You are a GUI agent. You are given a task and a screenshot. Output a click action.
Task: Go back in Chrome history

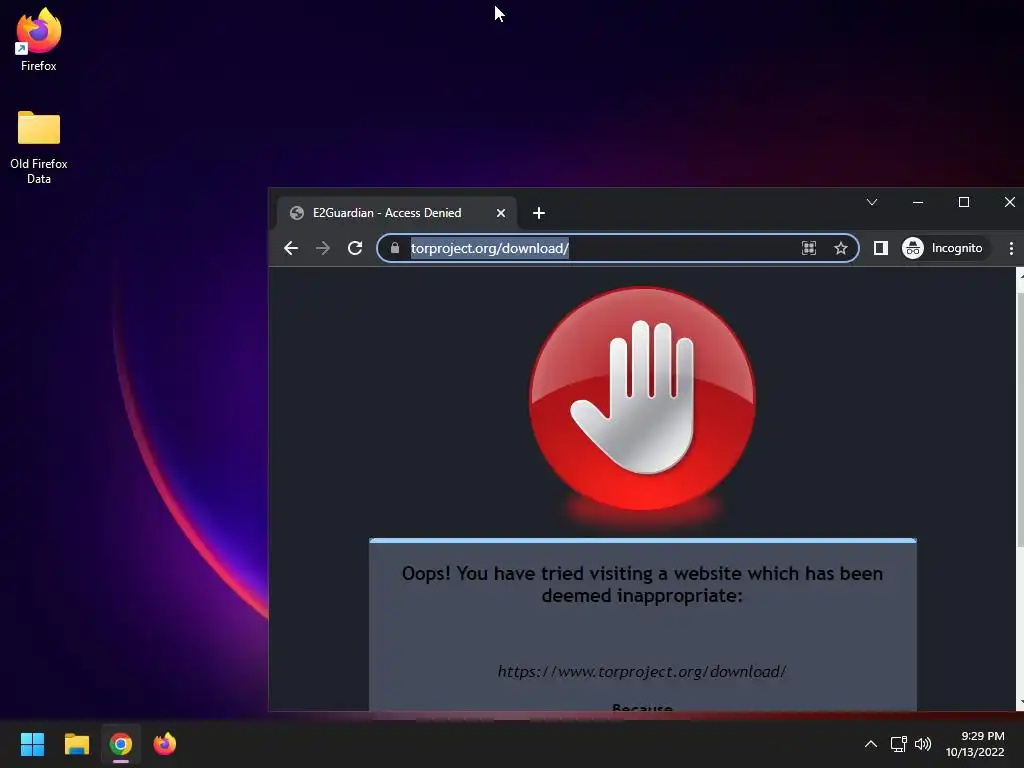pyautogui.click(x=291, y=248)
